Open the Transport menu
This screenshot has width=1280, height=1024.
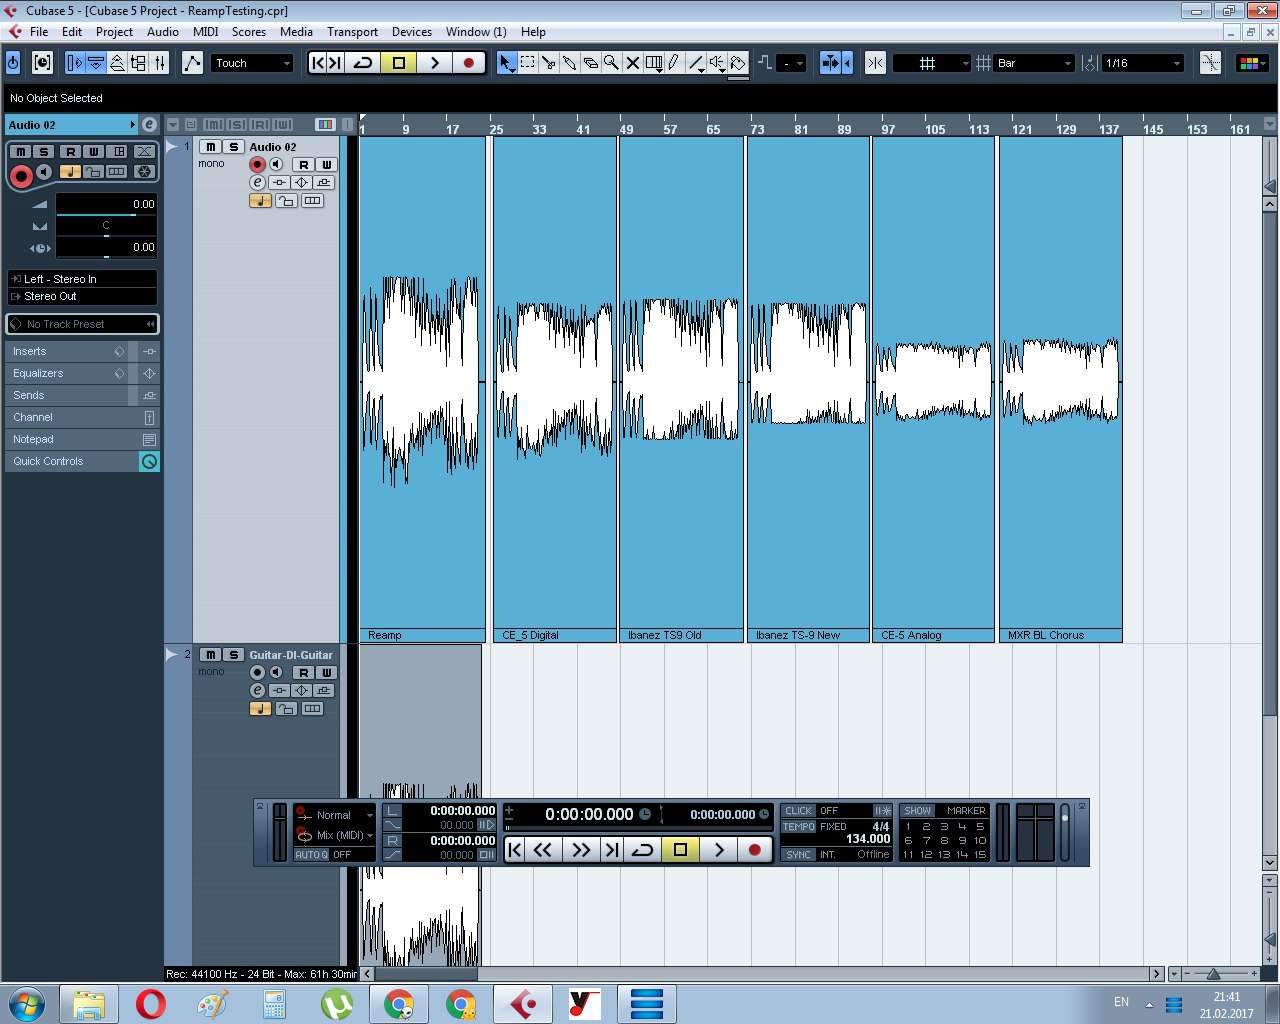click(352, 32)
